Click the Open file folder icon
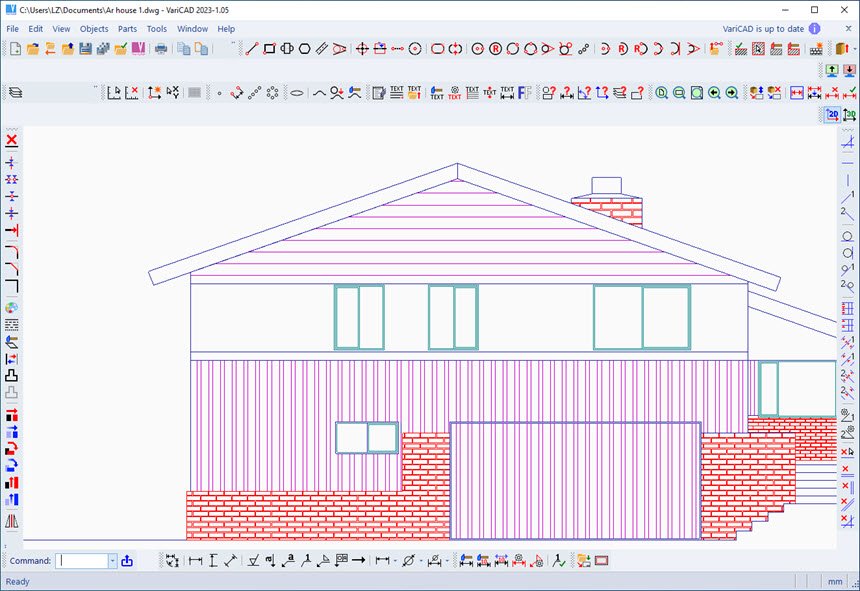The image size is (860, 591). pos(33,49)
